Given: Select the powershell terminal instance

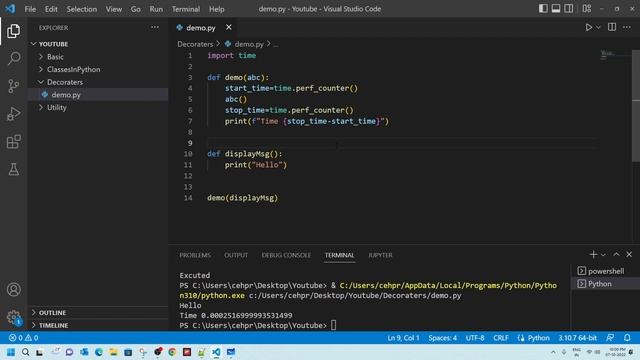Looking at the screenshot, I should (606, 271).
